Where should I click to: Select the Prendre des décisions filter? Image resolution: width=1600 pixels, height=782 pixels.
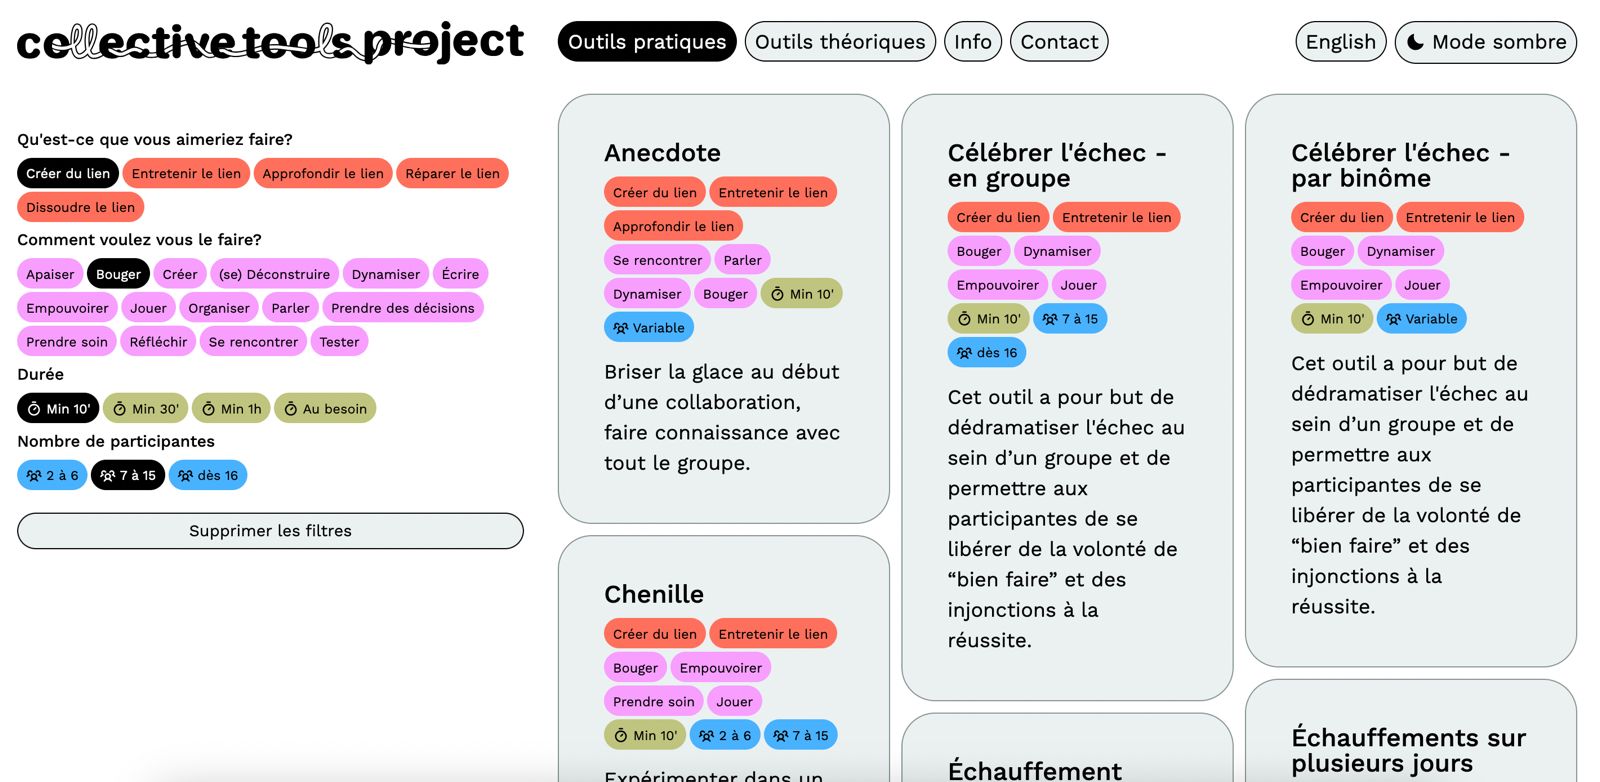(x=403, y=308)
